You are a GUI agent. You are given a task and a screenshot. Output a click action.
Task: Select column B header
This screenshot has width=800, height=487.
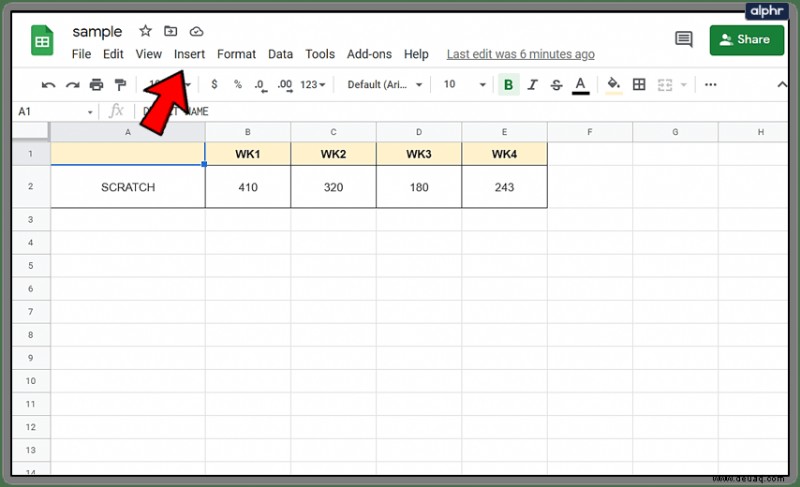pos(247,132)
